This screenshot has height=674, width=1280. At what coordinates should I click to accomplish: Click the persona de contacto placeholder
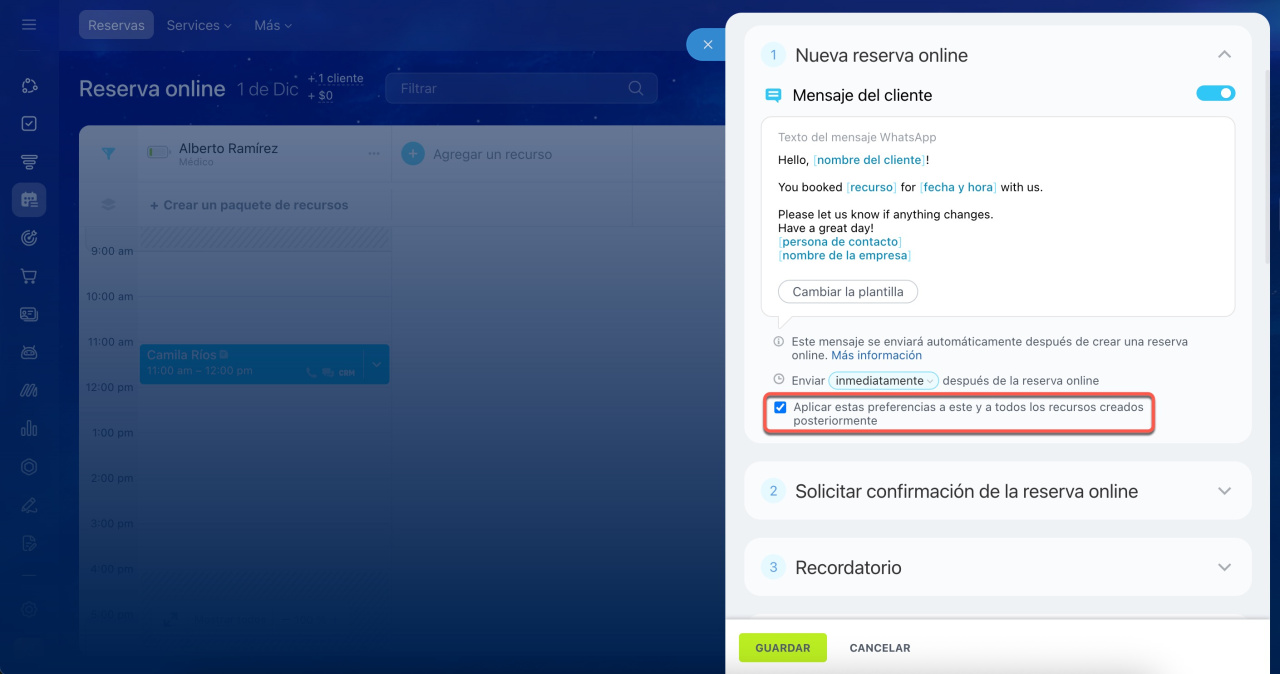point(840,242)
